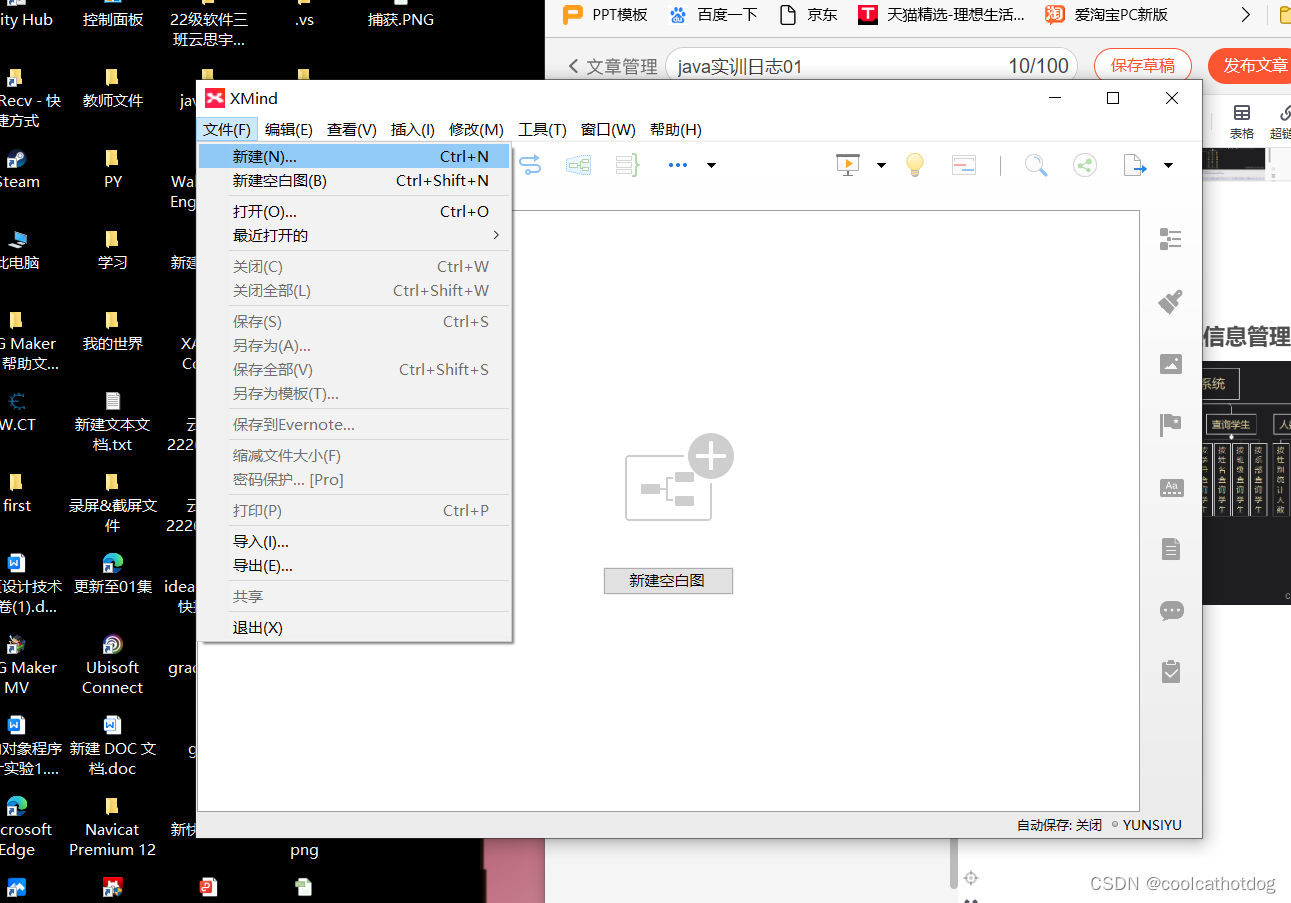1291x903 pixels.
Task: Click the 新建空白图 button in canvas
Action: (x=668, y=580)
